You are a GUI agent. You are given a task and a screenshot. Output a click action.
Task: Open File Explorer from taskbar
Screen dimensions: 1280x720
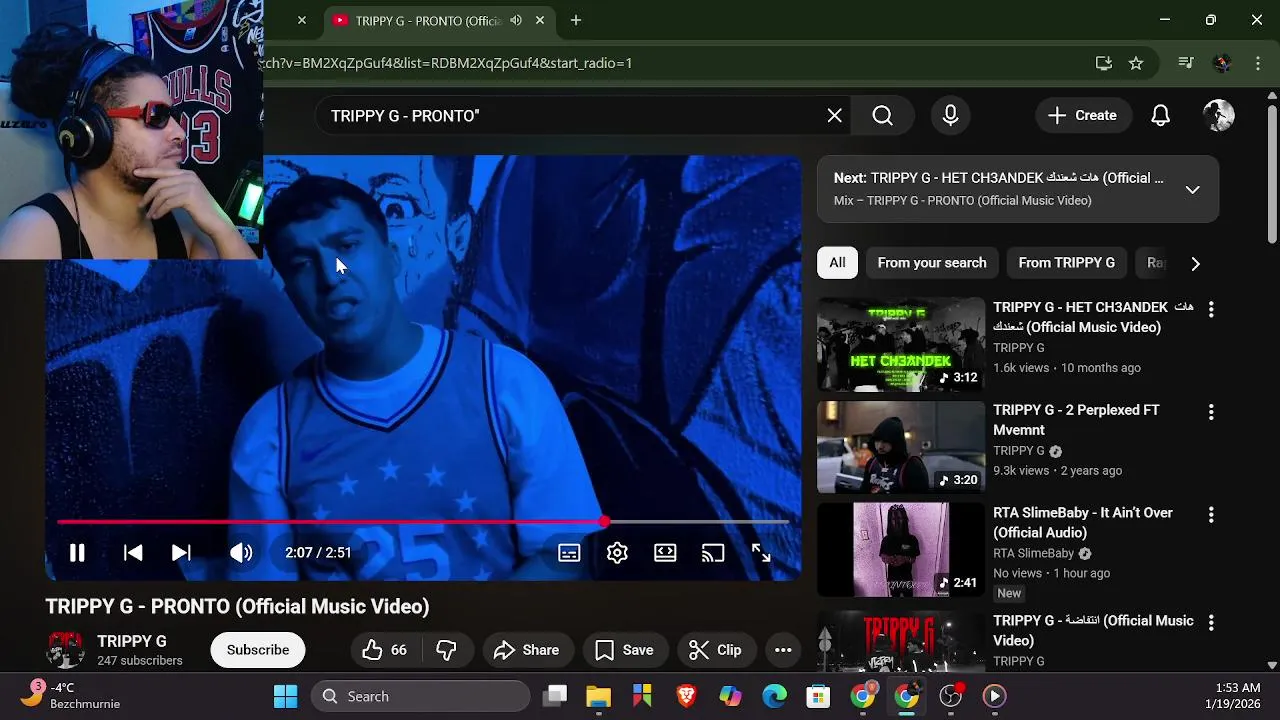[x=598, y=696]
